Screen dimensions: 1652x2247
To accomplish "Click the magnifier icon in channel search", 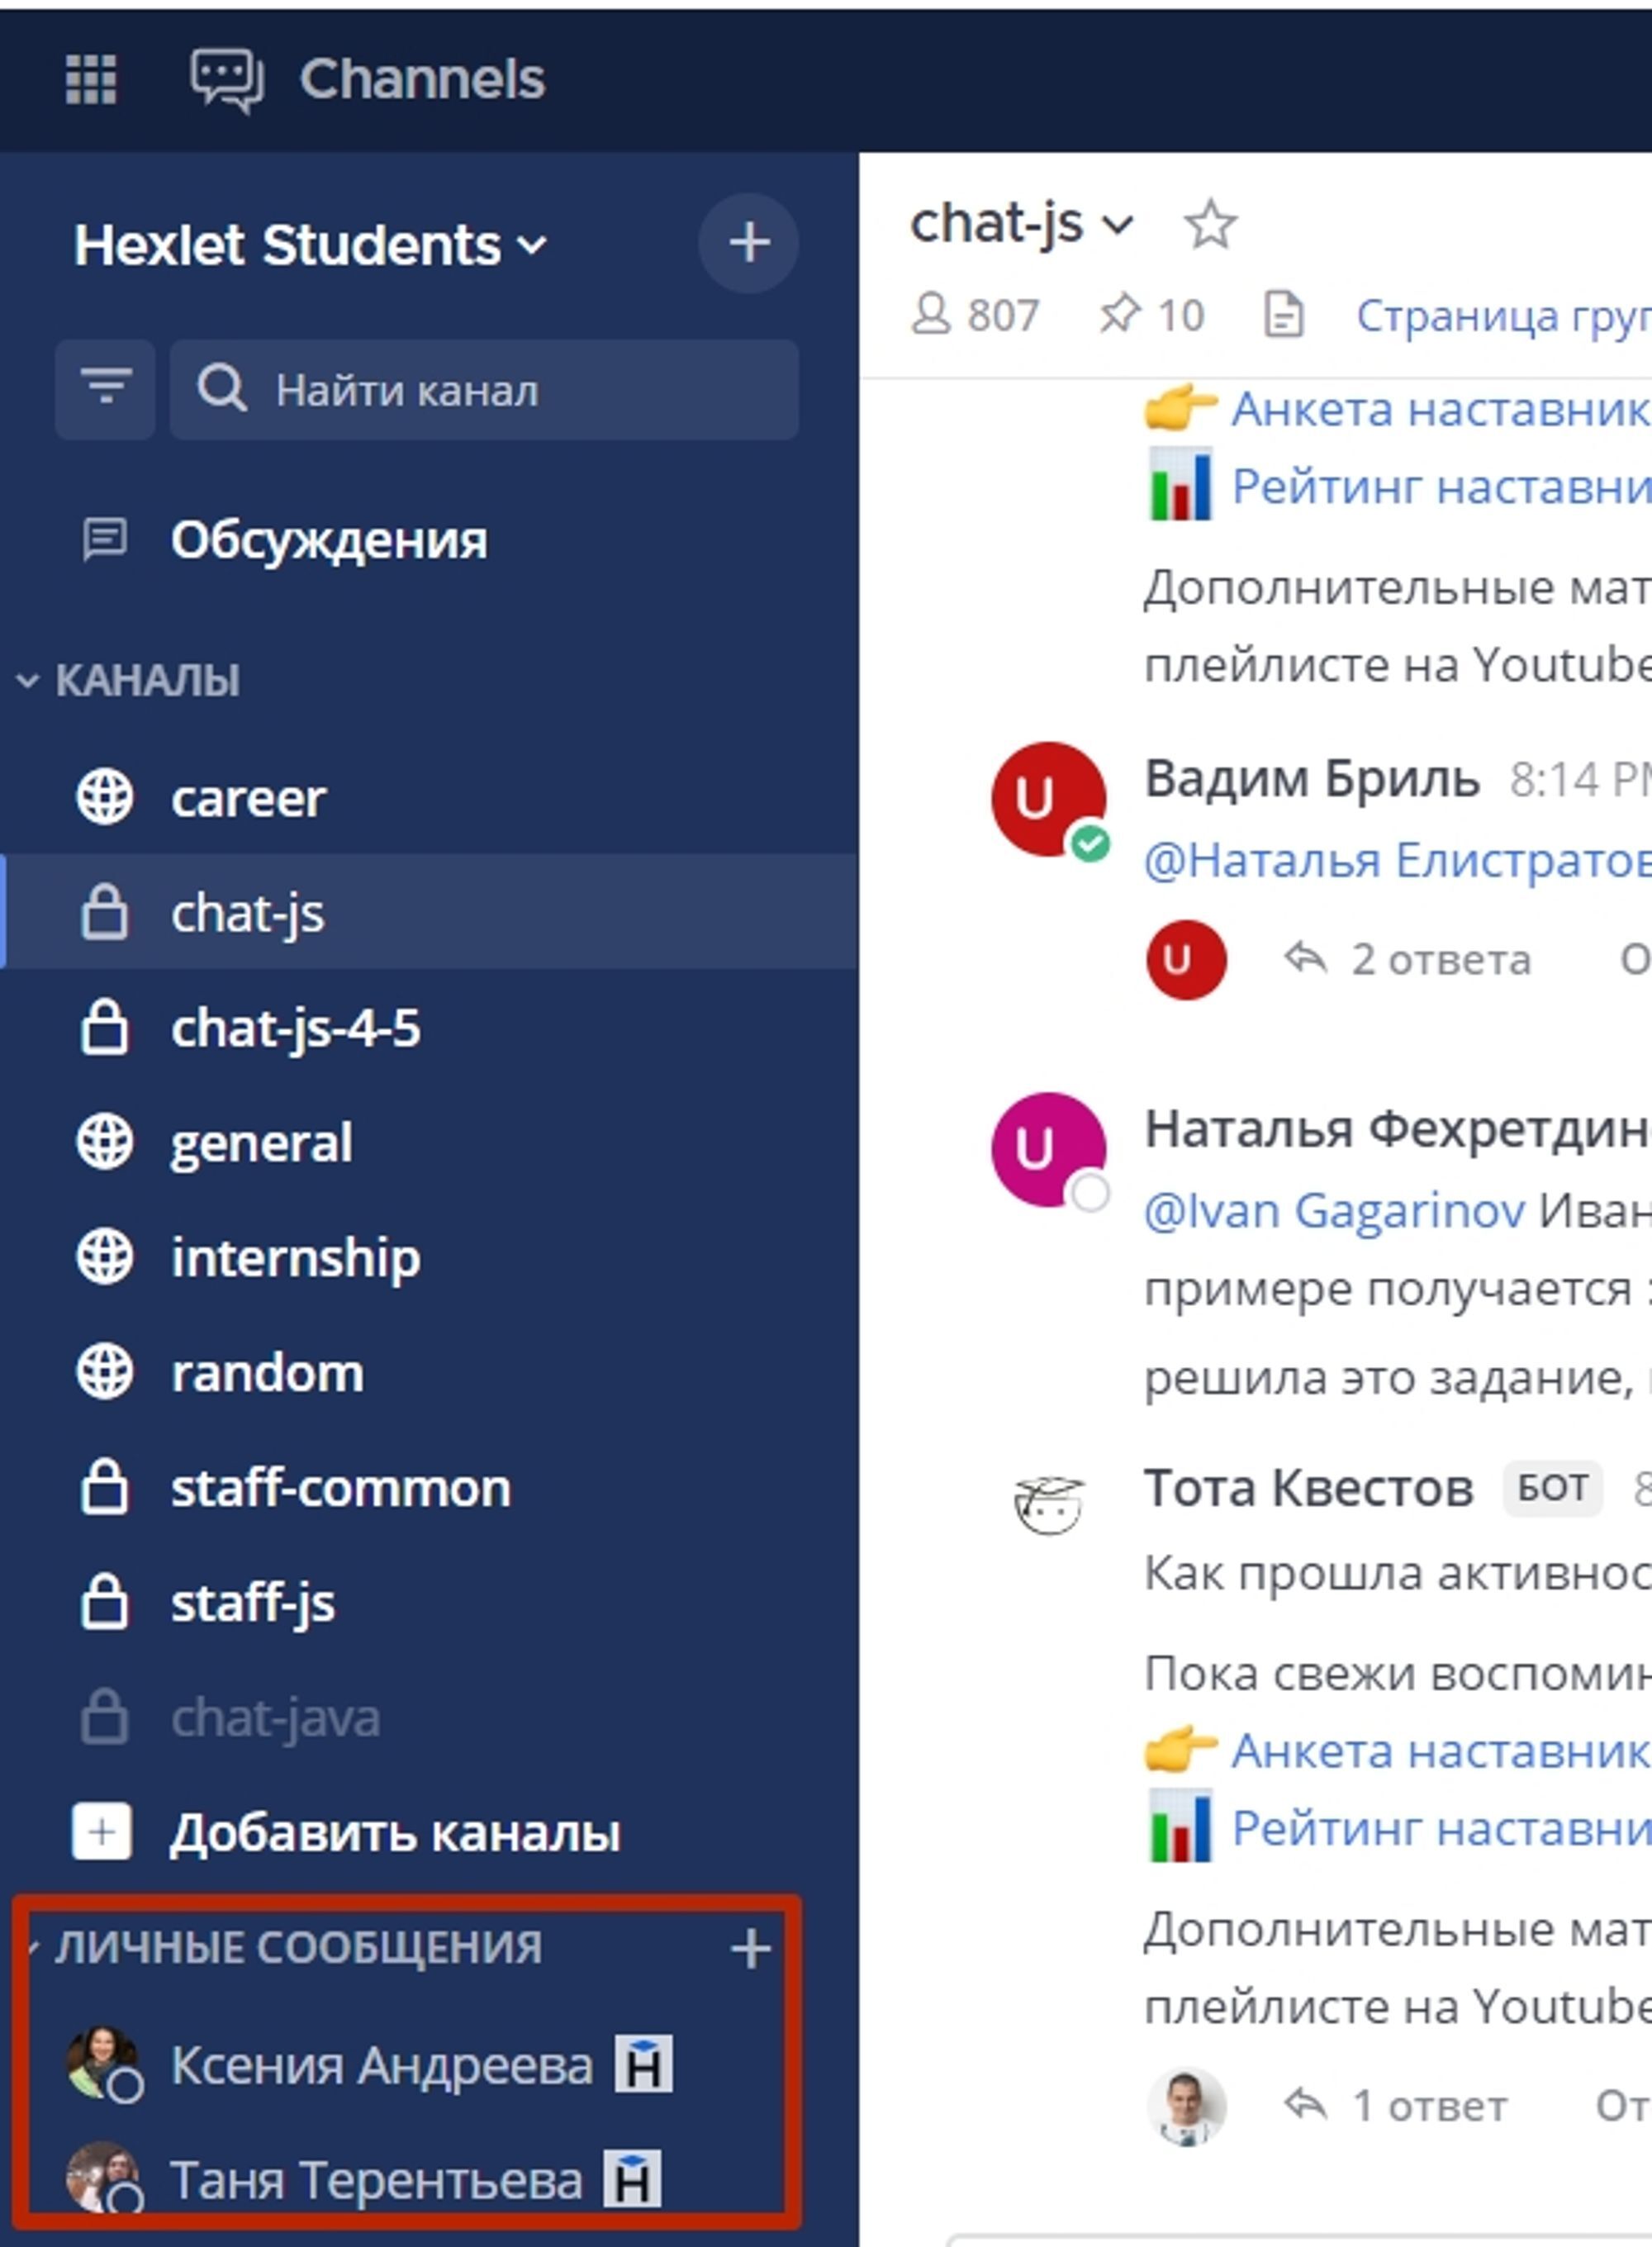I will (221, 388).
